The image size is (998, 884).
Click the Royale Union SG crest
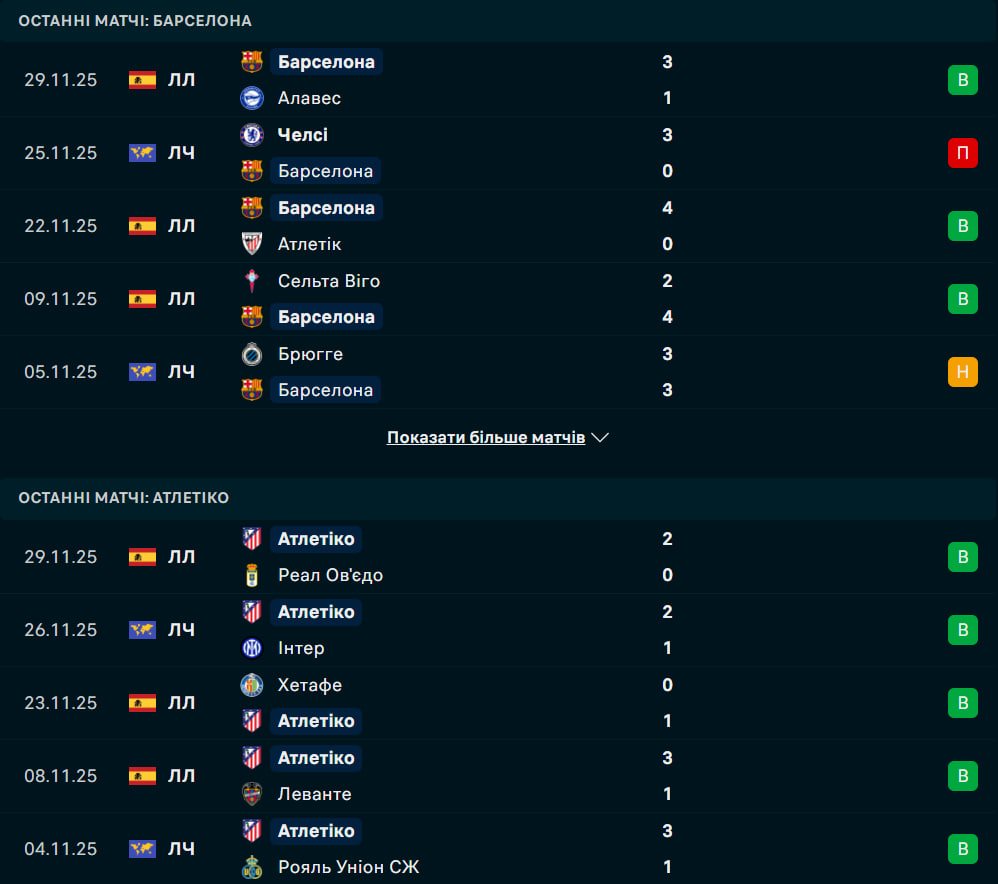(x=251, y=867)
